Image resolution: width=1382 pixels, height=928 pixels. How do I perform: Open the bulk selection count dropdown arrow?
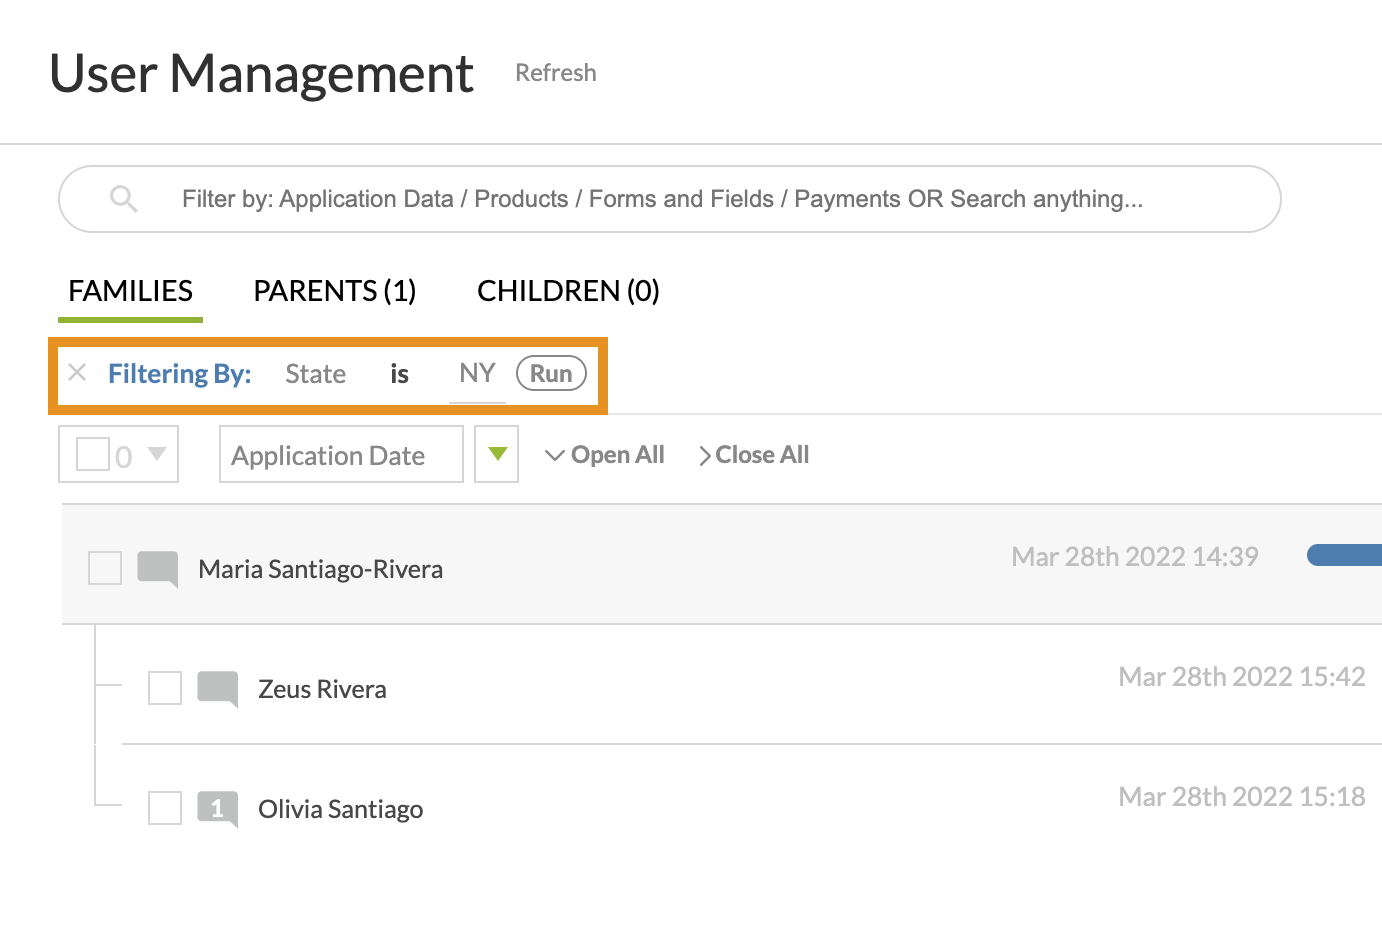click(x=157, y=454)
